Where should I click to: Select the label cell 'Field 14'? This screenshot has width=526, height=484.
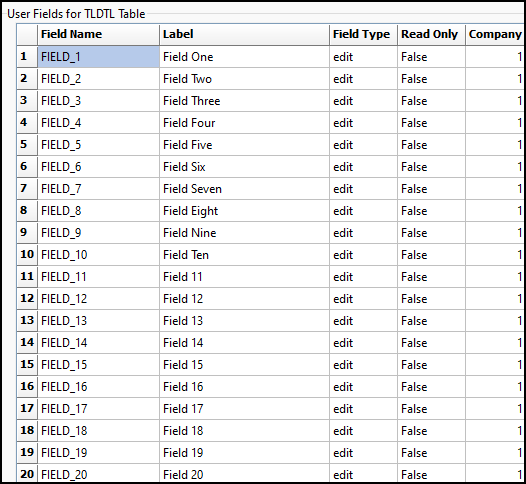[x=245, y=342]
